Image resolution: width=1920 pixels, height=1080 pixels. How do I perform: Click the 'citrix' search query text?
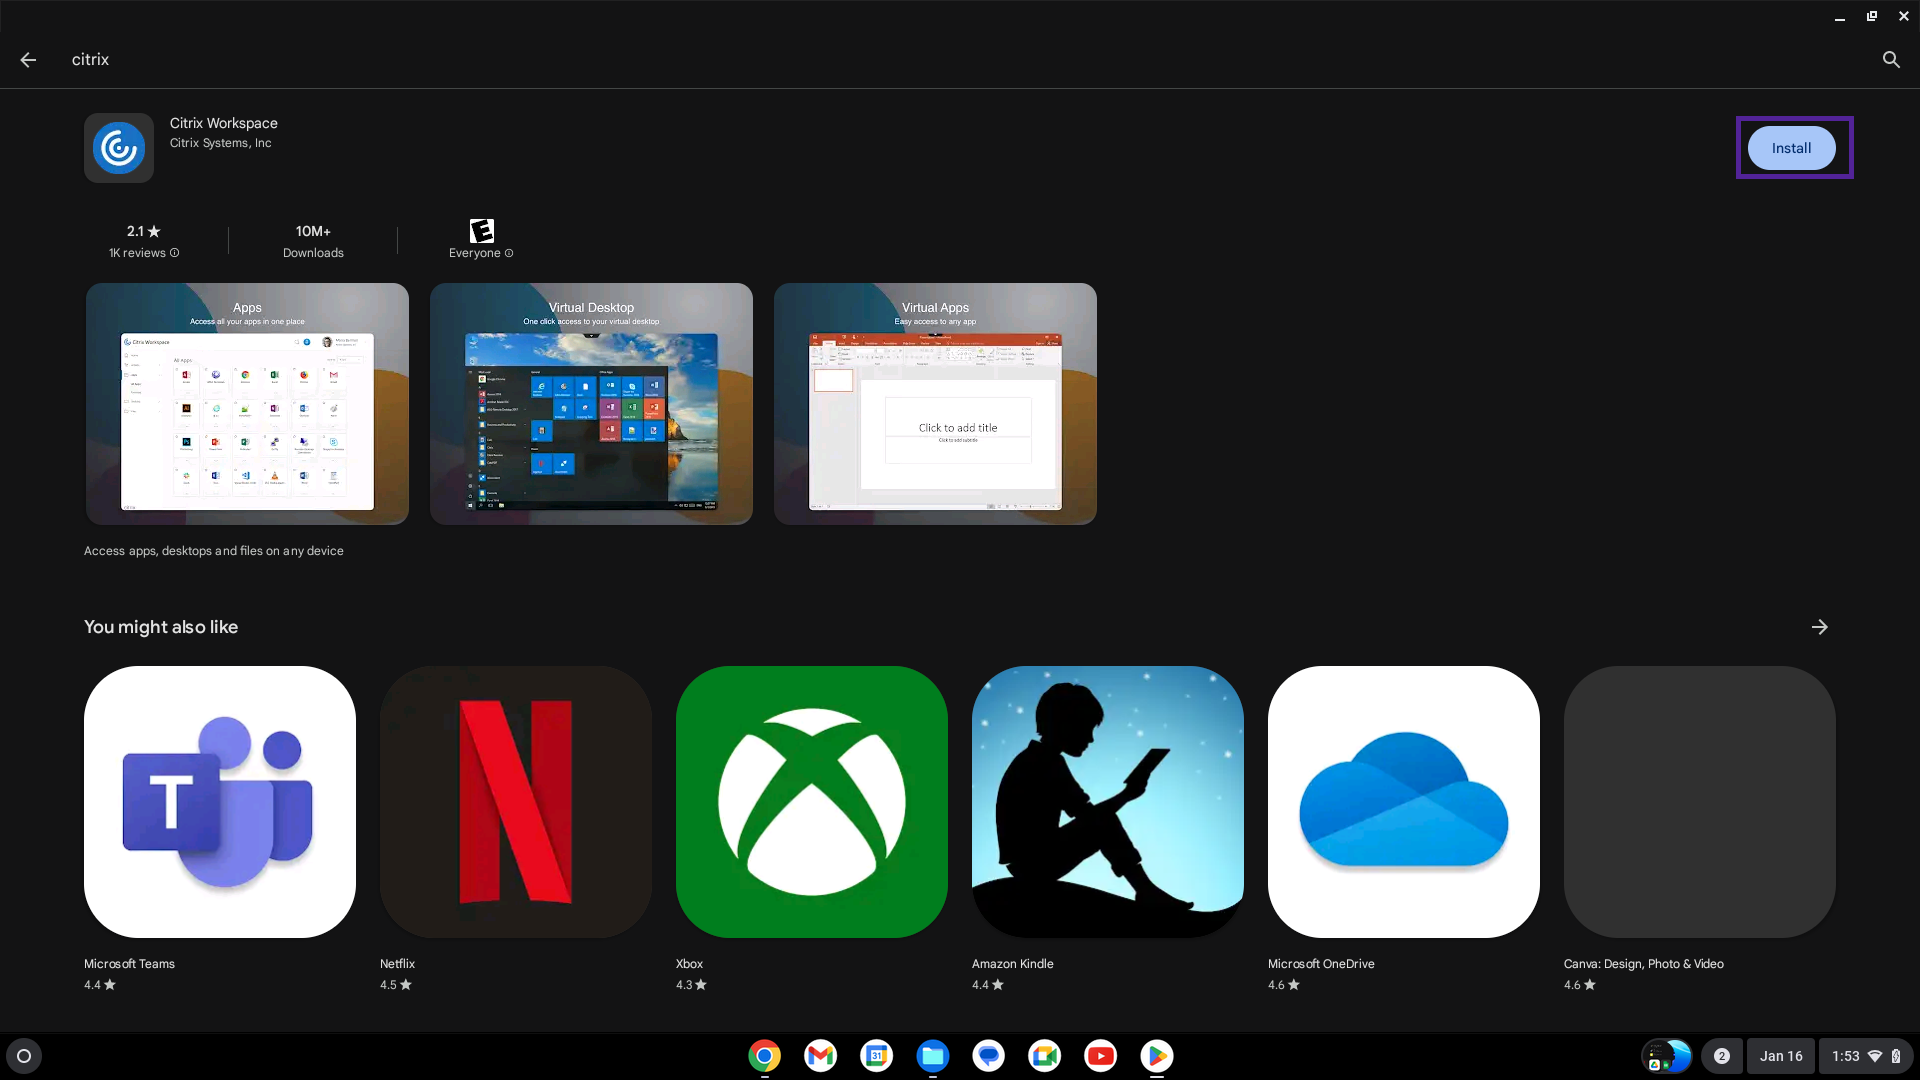pos(90,60)
